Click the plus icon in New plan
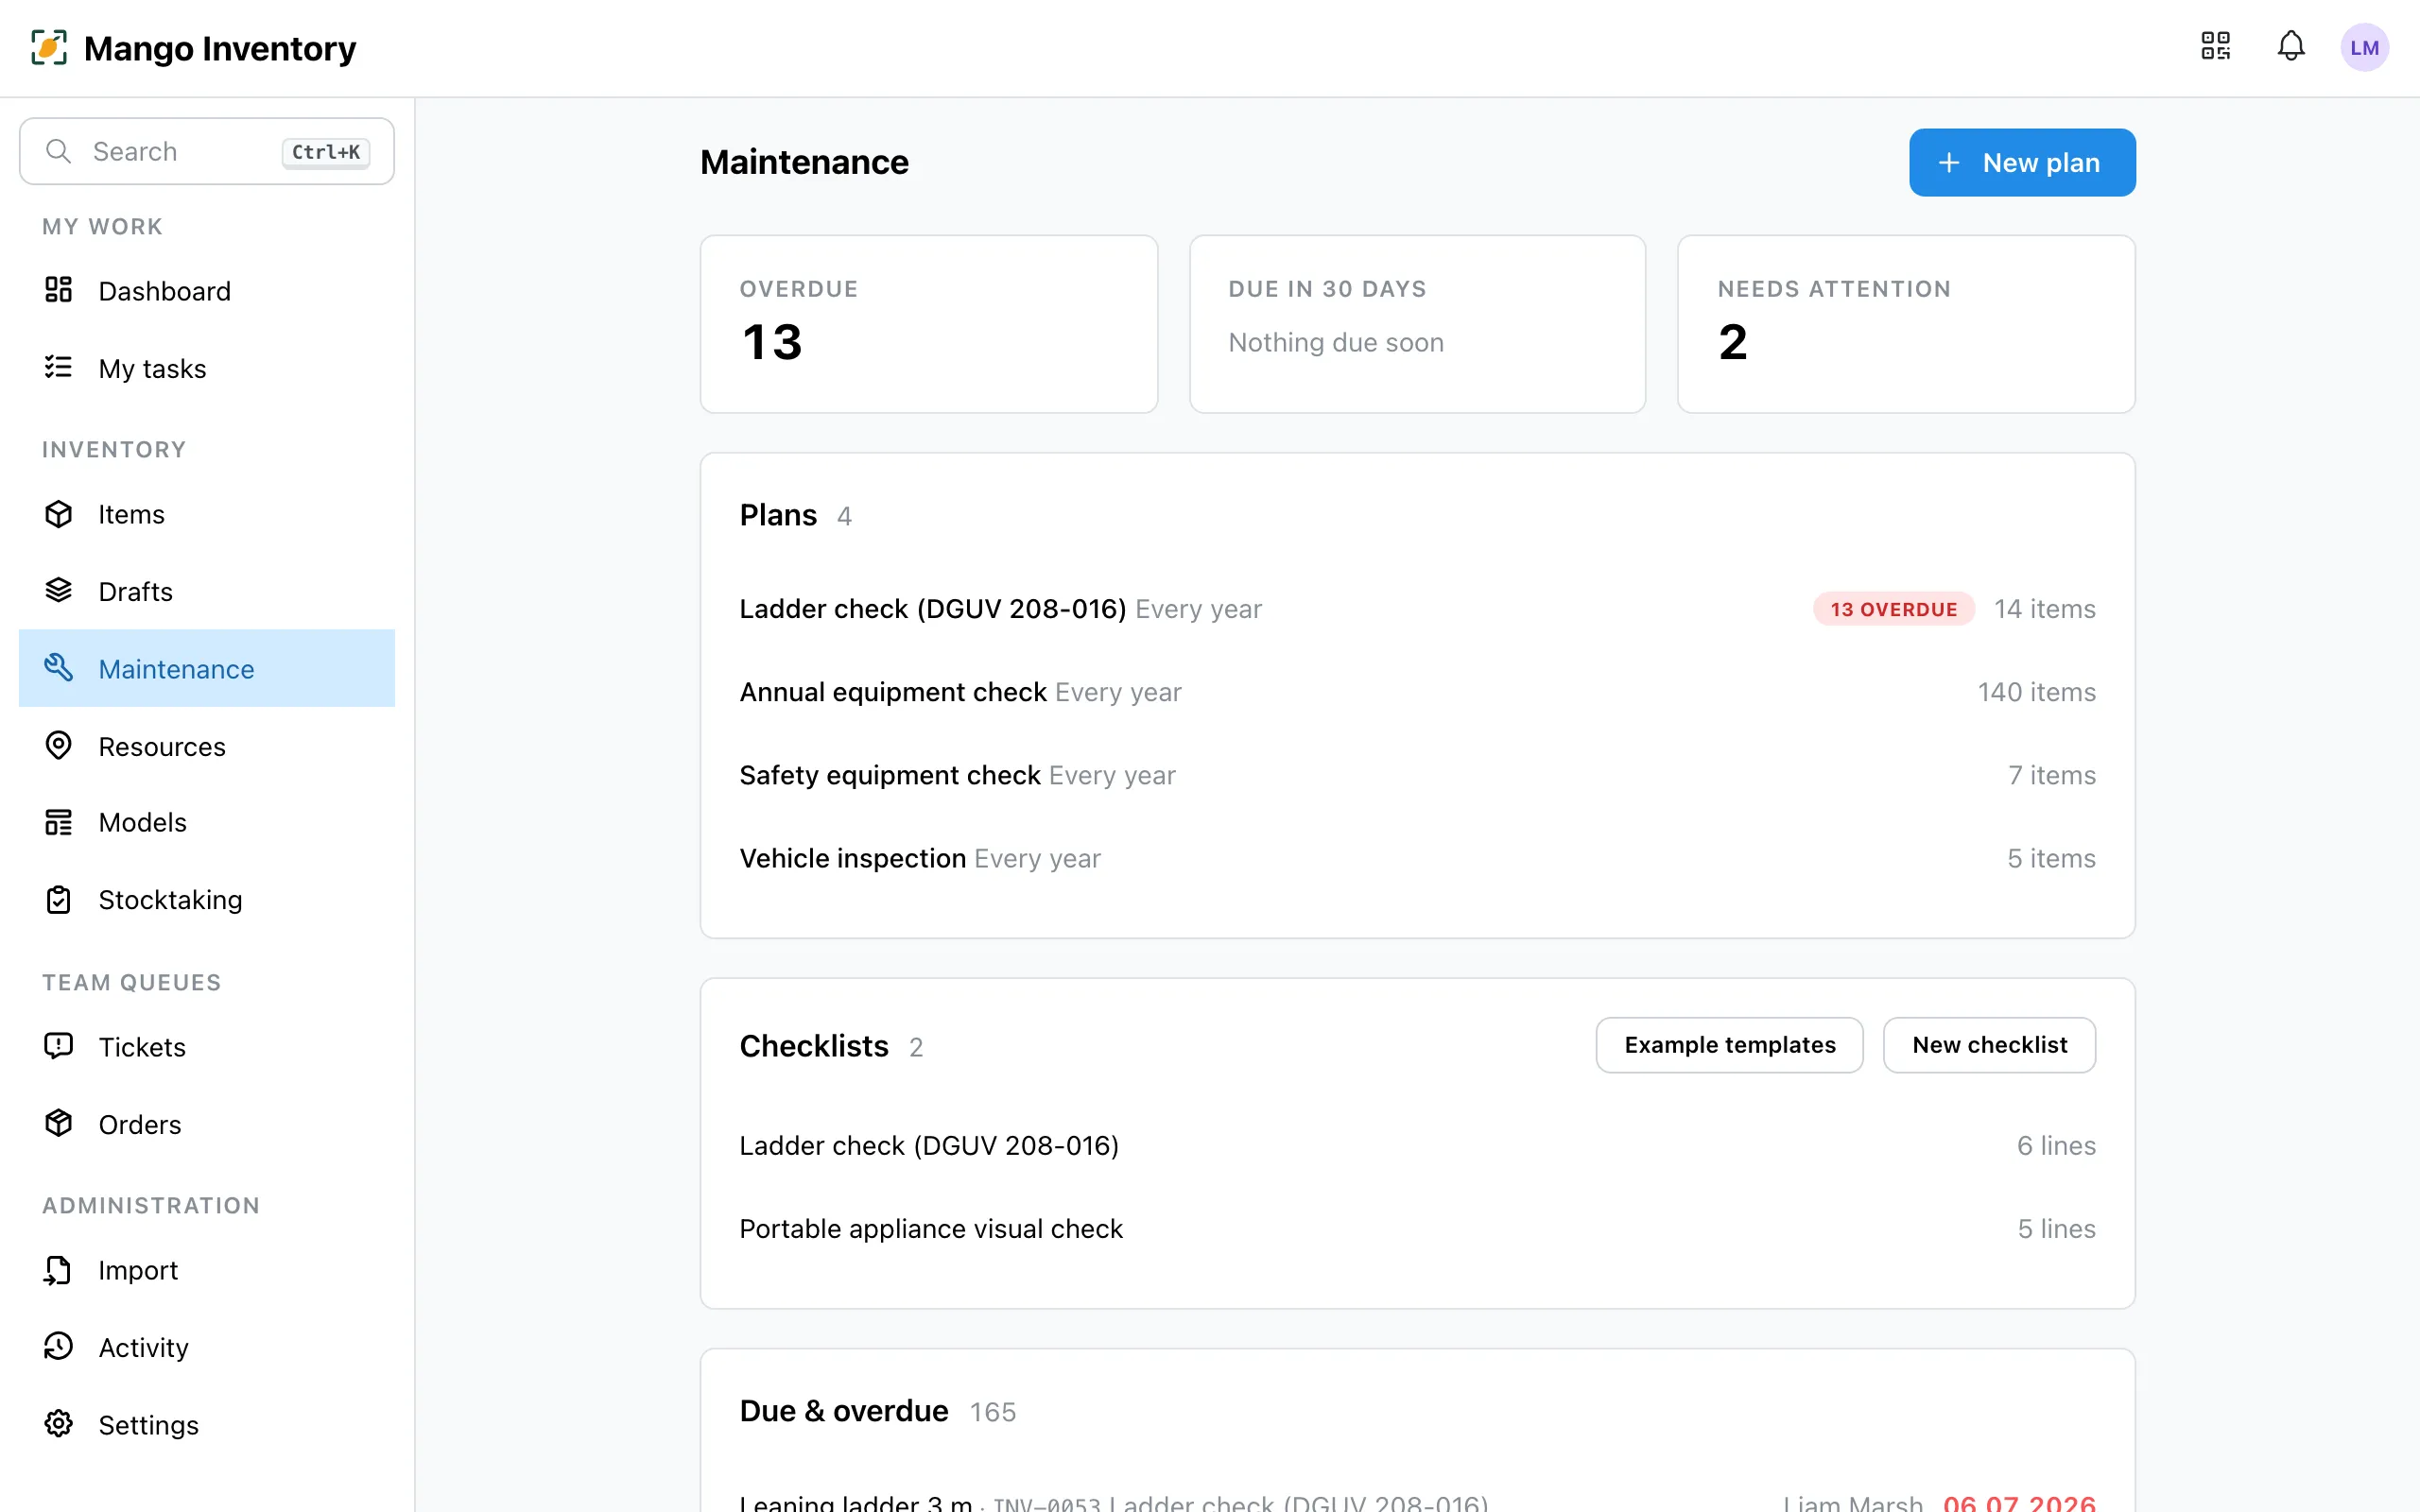Viewport: 2420px width, 1512px height. (x=1949, y=162)
